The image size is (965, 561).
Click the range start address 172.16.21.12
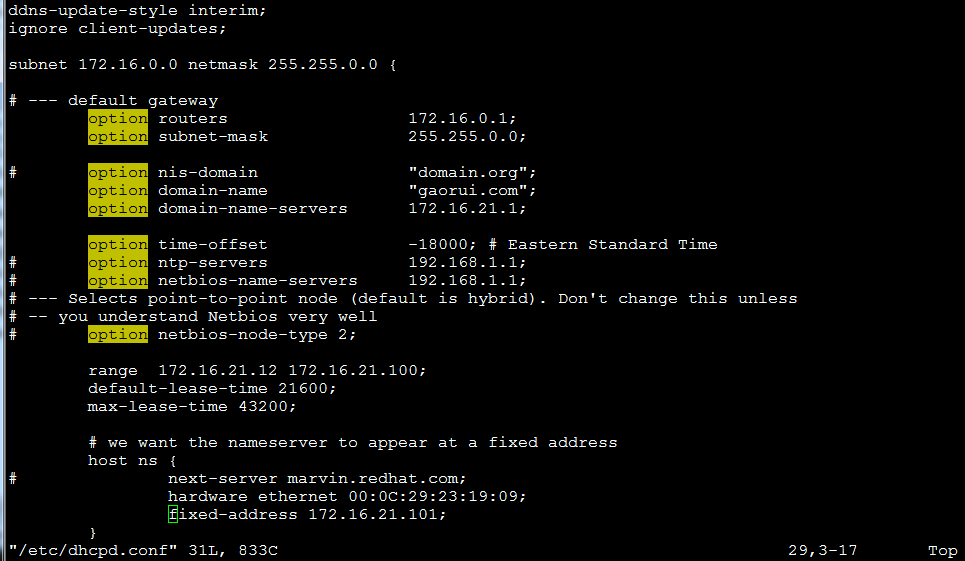click(x=218, y=371)
